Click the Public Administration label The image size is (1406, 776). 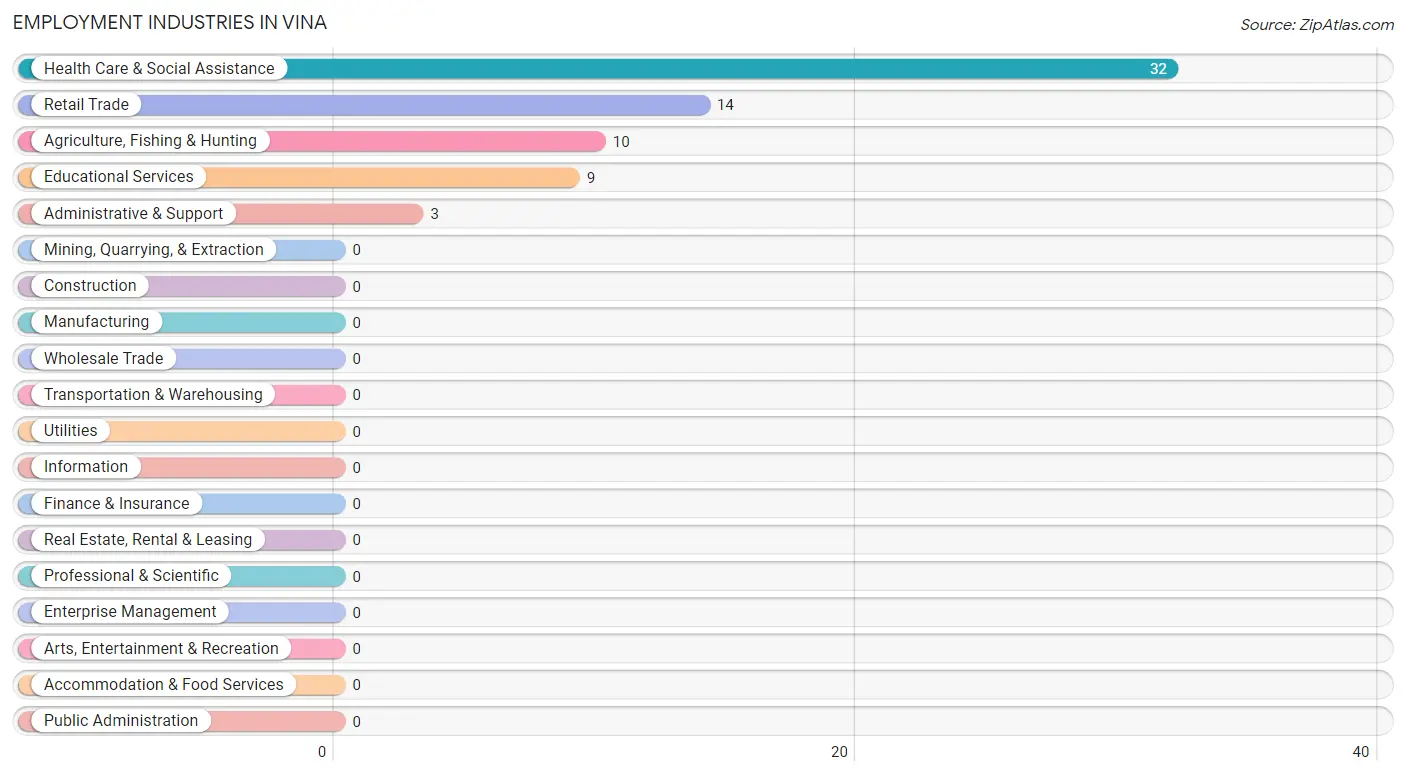point(121,720)
